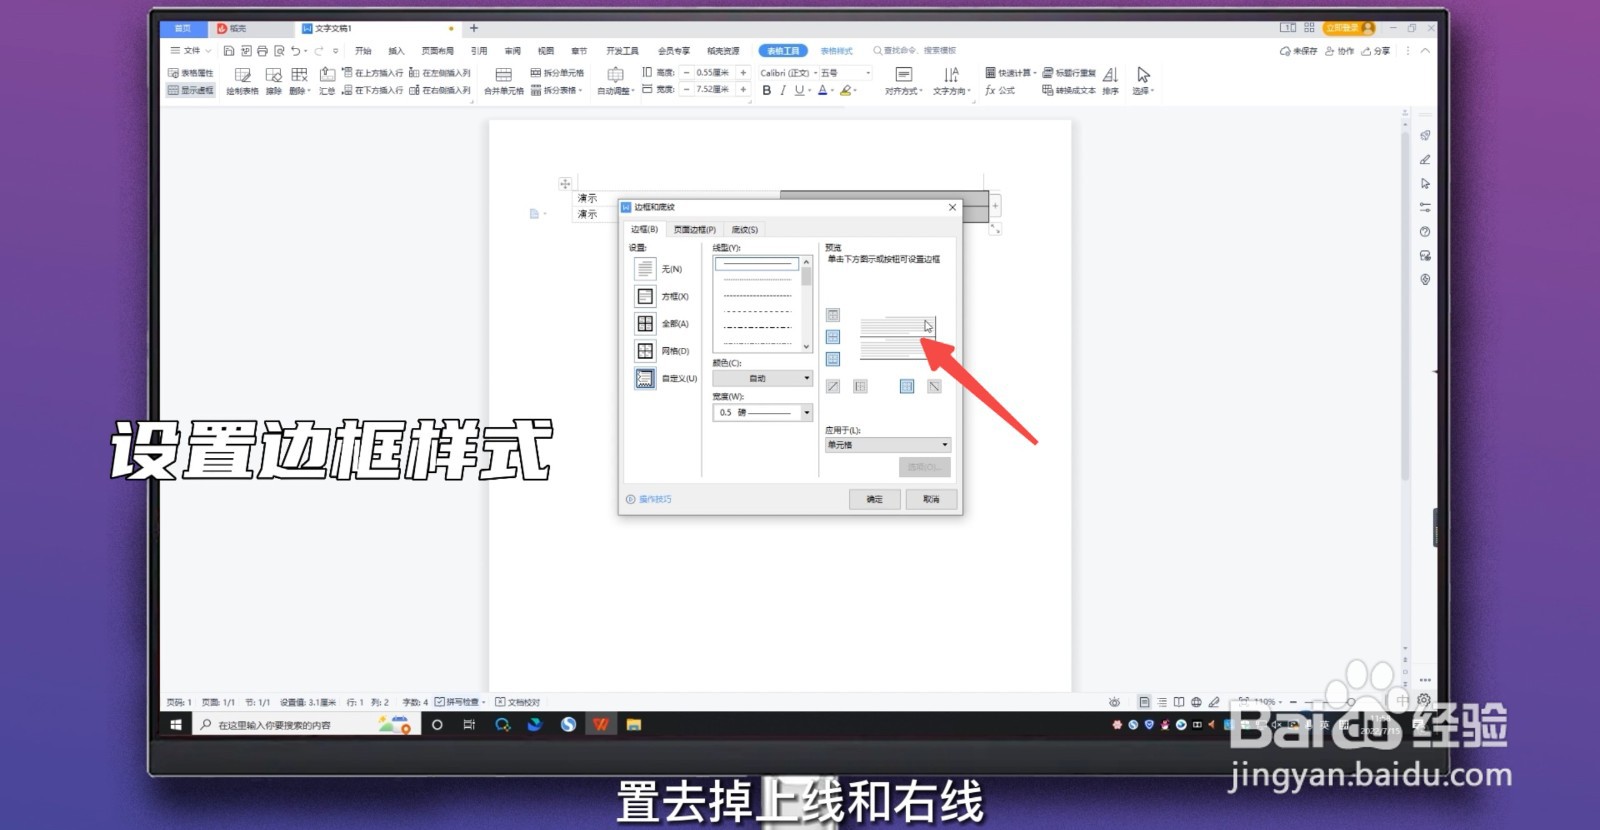Select the 绘制表格 draw table tool

pyautogui.click(x=242, y=81)
